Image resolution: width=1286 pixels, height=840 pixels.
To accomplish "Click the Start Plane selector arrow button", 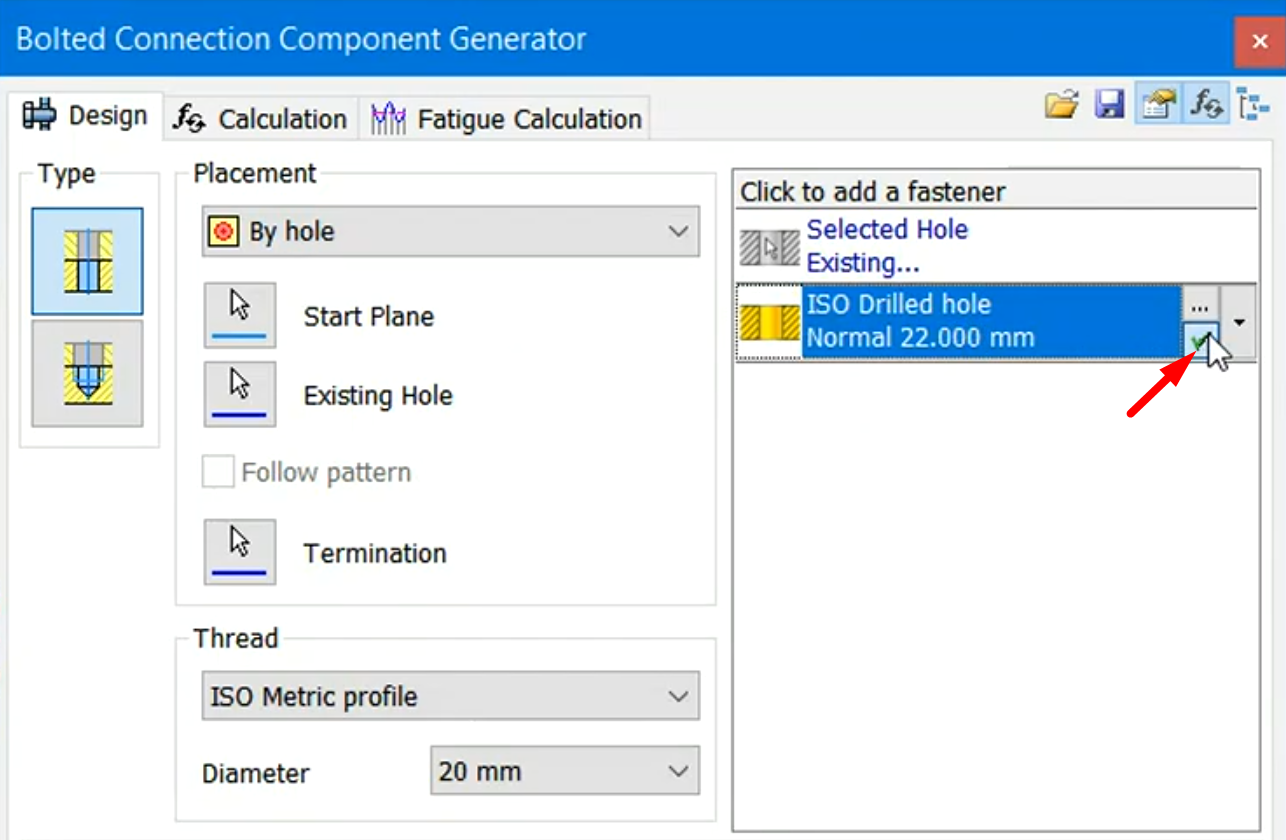I will [x=240, y=315].
